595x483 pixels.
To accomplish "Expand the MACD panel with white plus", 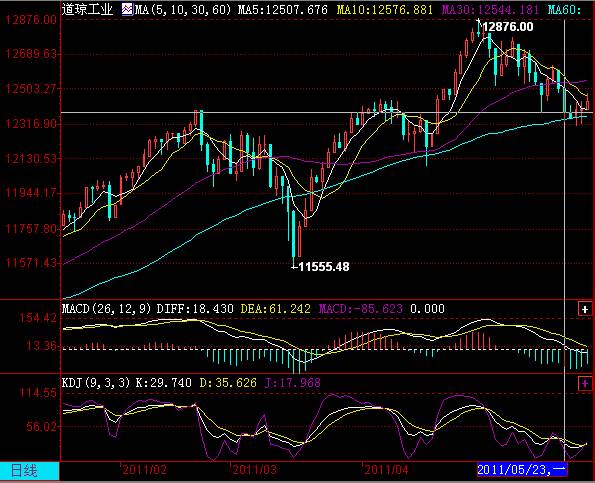I will click(584, 309).
